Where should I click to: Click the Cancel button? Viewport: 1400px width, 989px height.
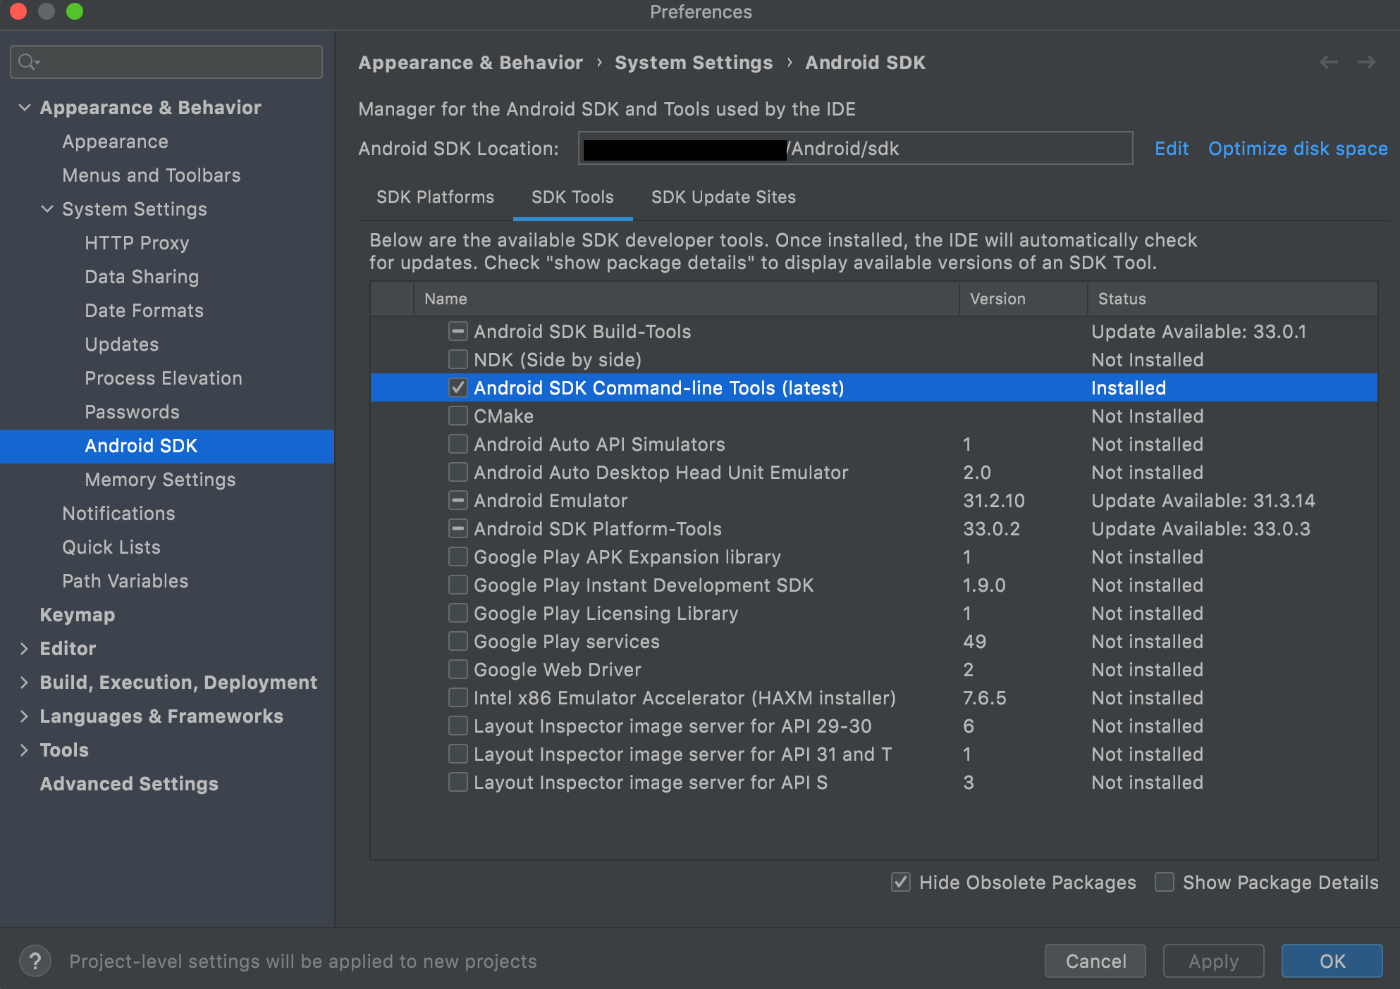[x=1095, y=961]
